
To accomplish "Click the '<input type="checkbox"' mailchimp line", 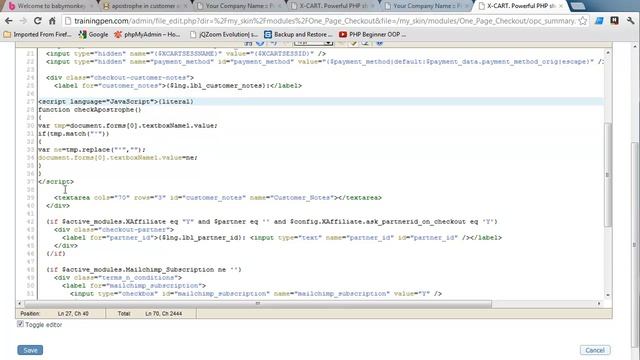I will [x=256, y=293].
